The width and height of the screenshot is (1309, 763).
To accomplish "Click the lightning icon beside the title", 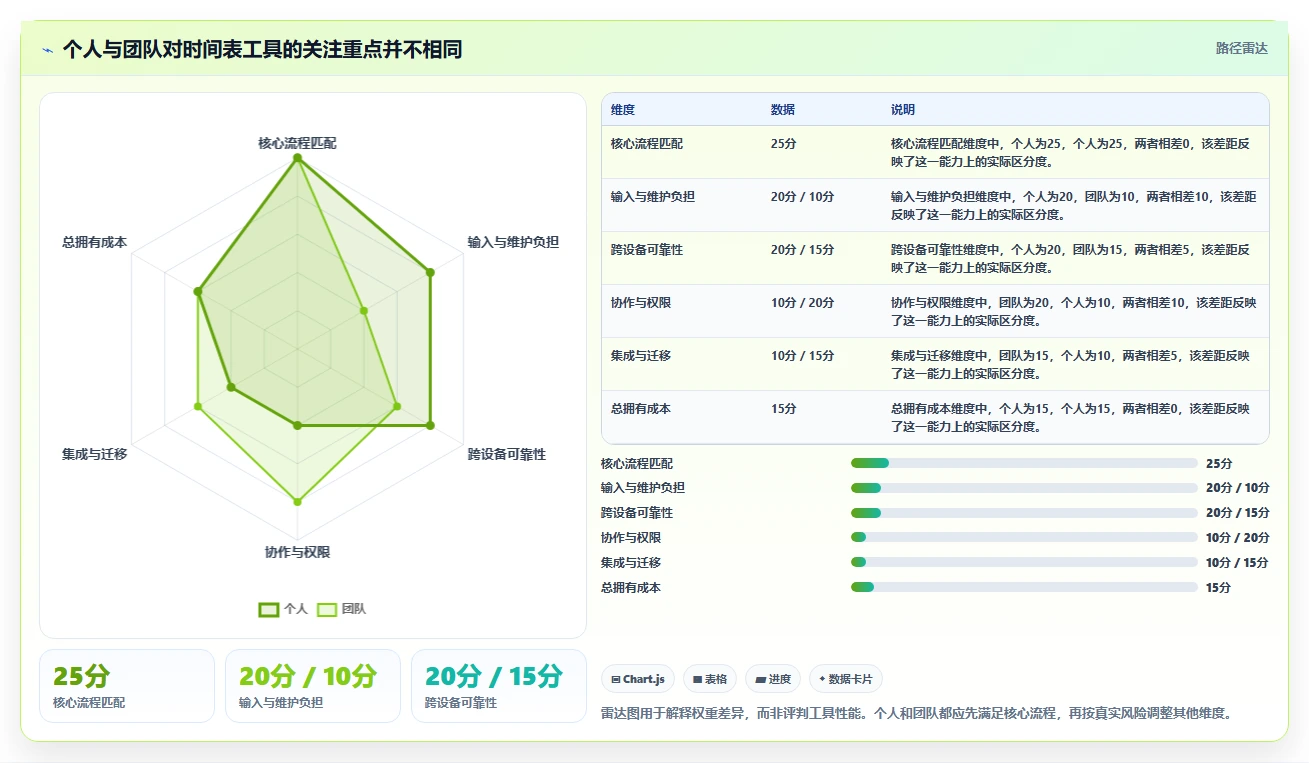I will (x=47, y=50).
